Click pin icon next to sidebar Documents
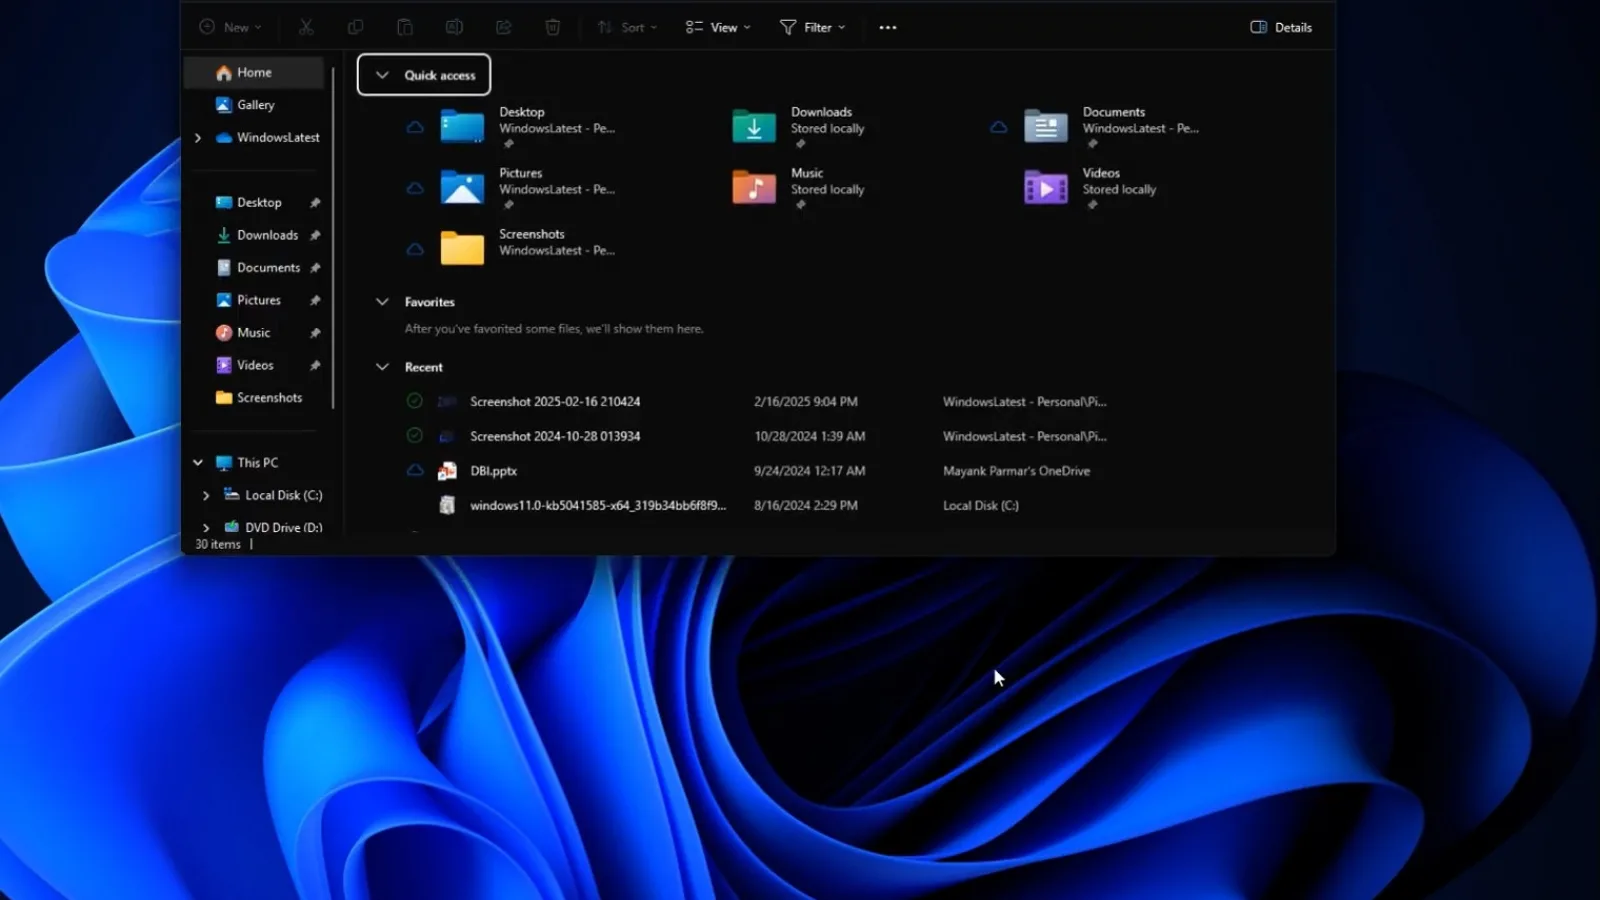 click(x=315, y=268)
